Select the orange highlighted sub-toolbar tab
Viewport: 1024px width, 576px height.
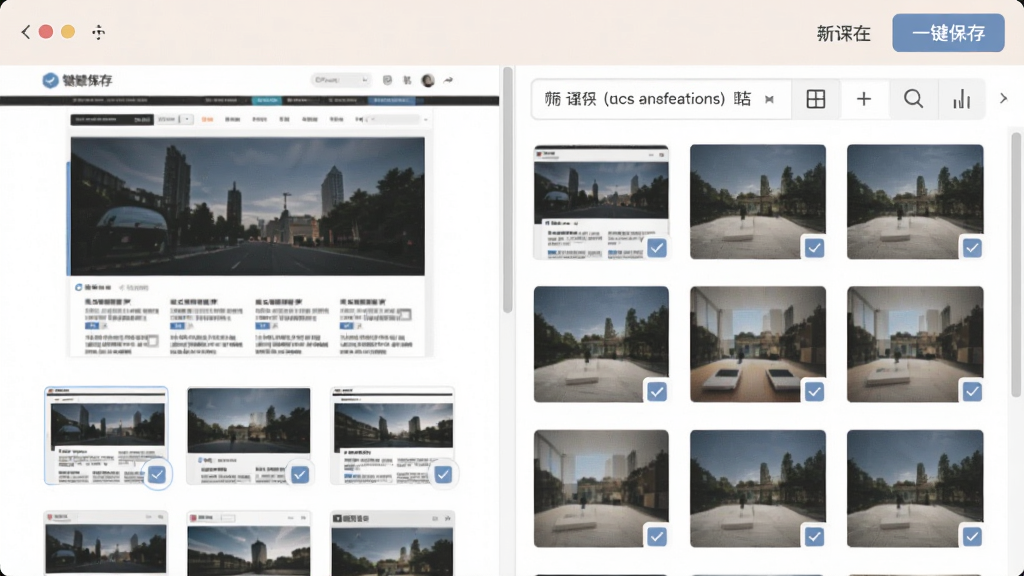coord(207,120)
